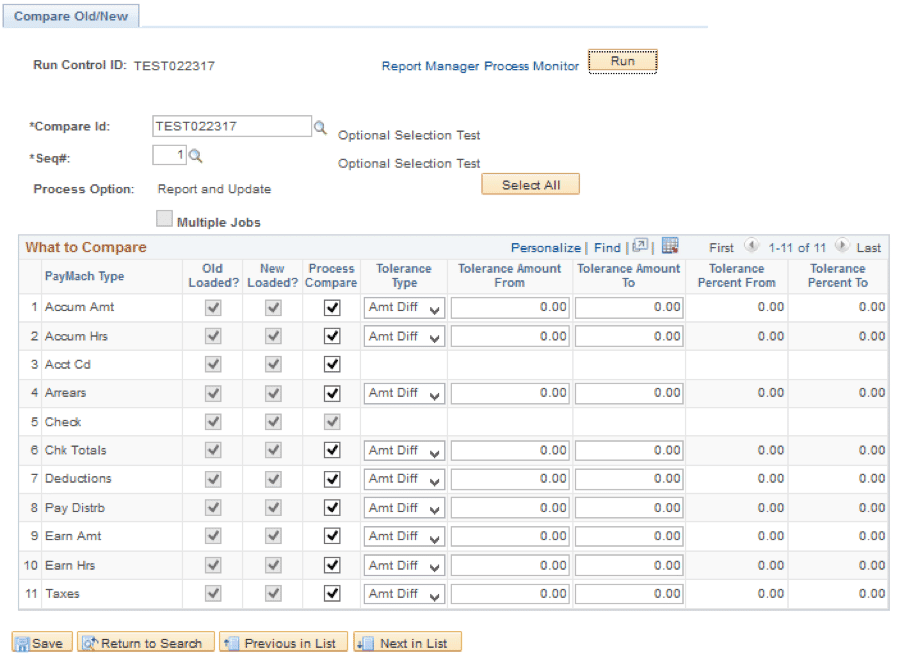The height and width of the screenshot is (658, 900).
Task: Uncheck Process Compare for Earn Hrs
Action: pos(332,565)
